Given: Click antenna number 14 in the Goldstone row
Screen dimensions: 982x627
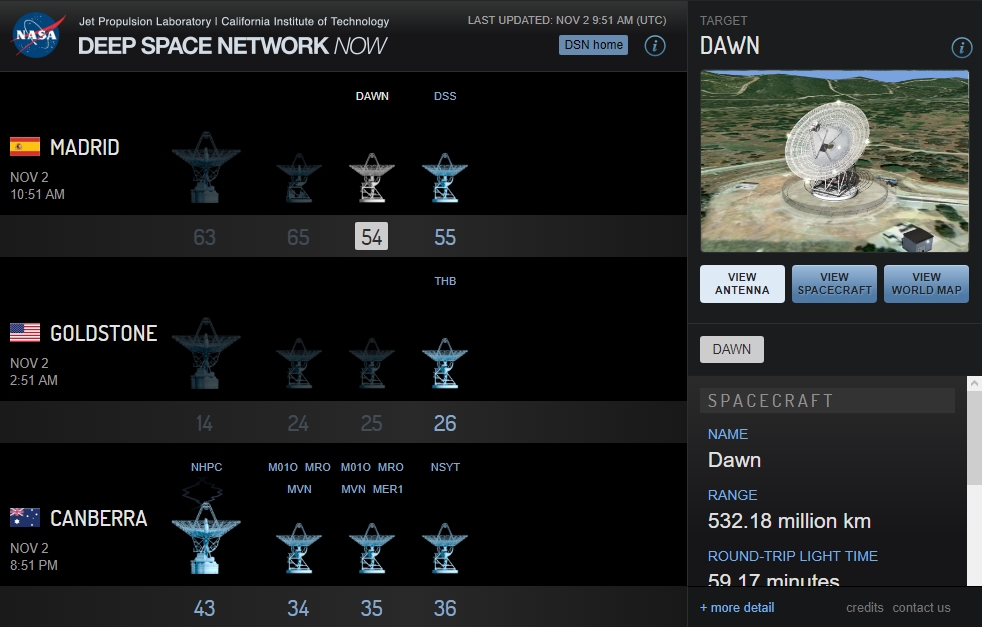Looking at the screenshot, I should [204, 423].
